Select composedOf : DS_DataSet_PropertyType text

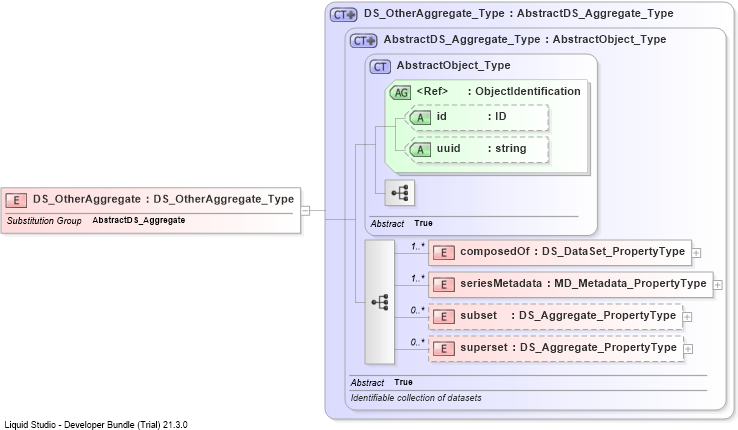tap(572, 252)
